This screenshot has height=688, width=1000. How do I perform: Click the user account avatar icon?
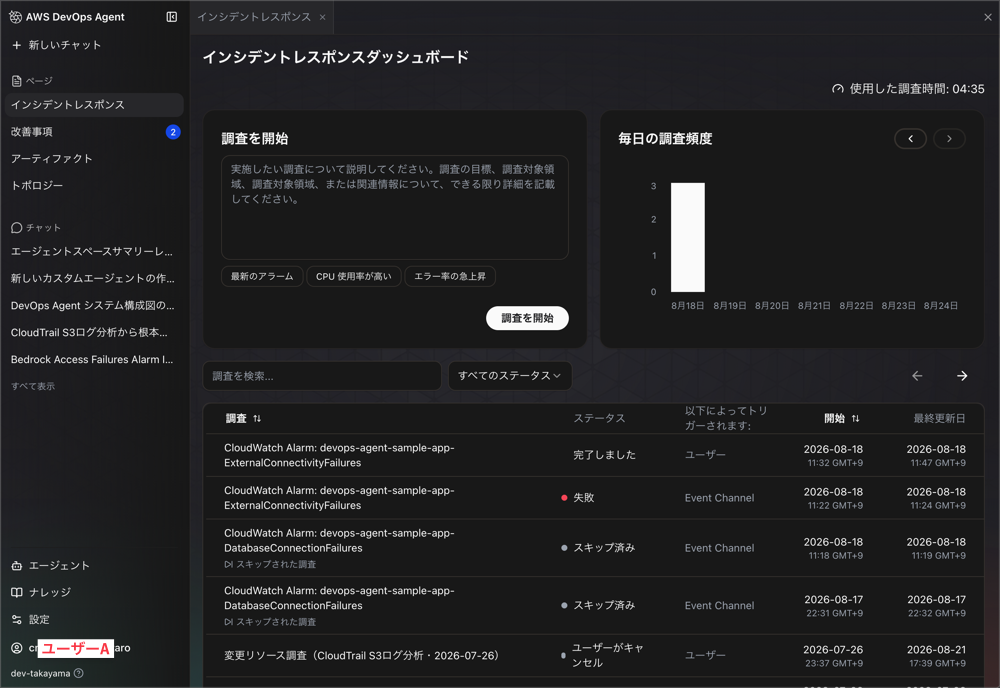pyautogui.click(x=17, y=648)
